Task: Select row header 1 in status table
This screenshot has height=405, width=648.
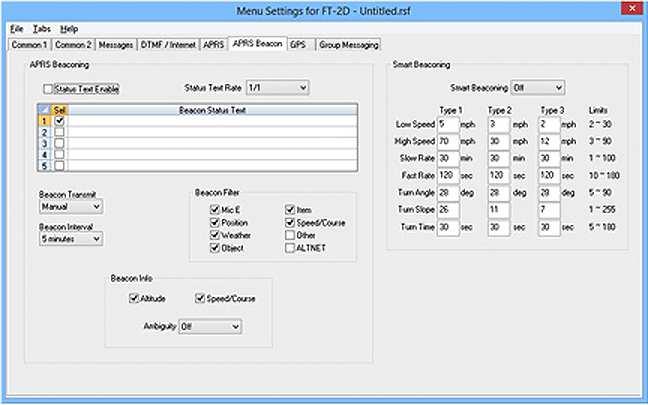Action: coord(45,121)
